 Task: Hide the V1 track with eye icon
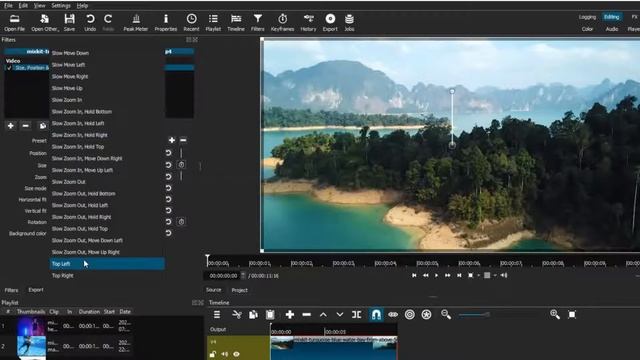point(236,354)
